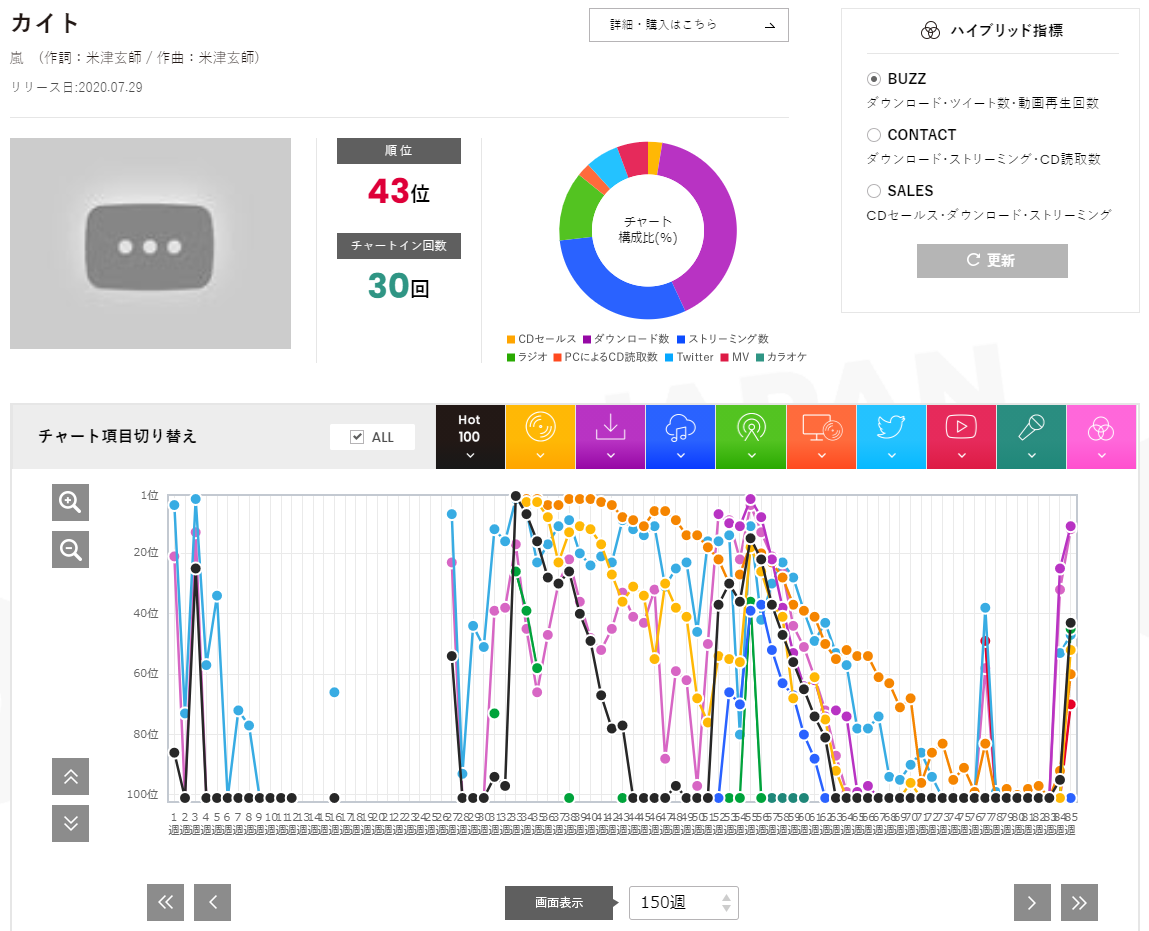Click the black data point at 1位 peak
Viewport: 1149px width, 931px height.
(516, 497)
